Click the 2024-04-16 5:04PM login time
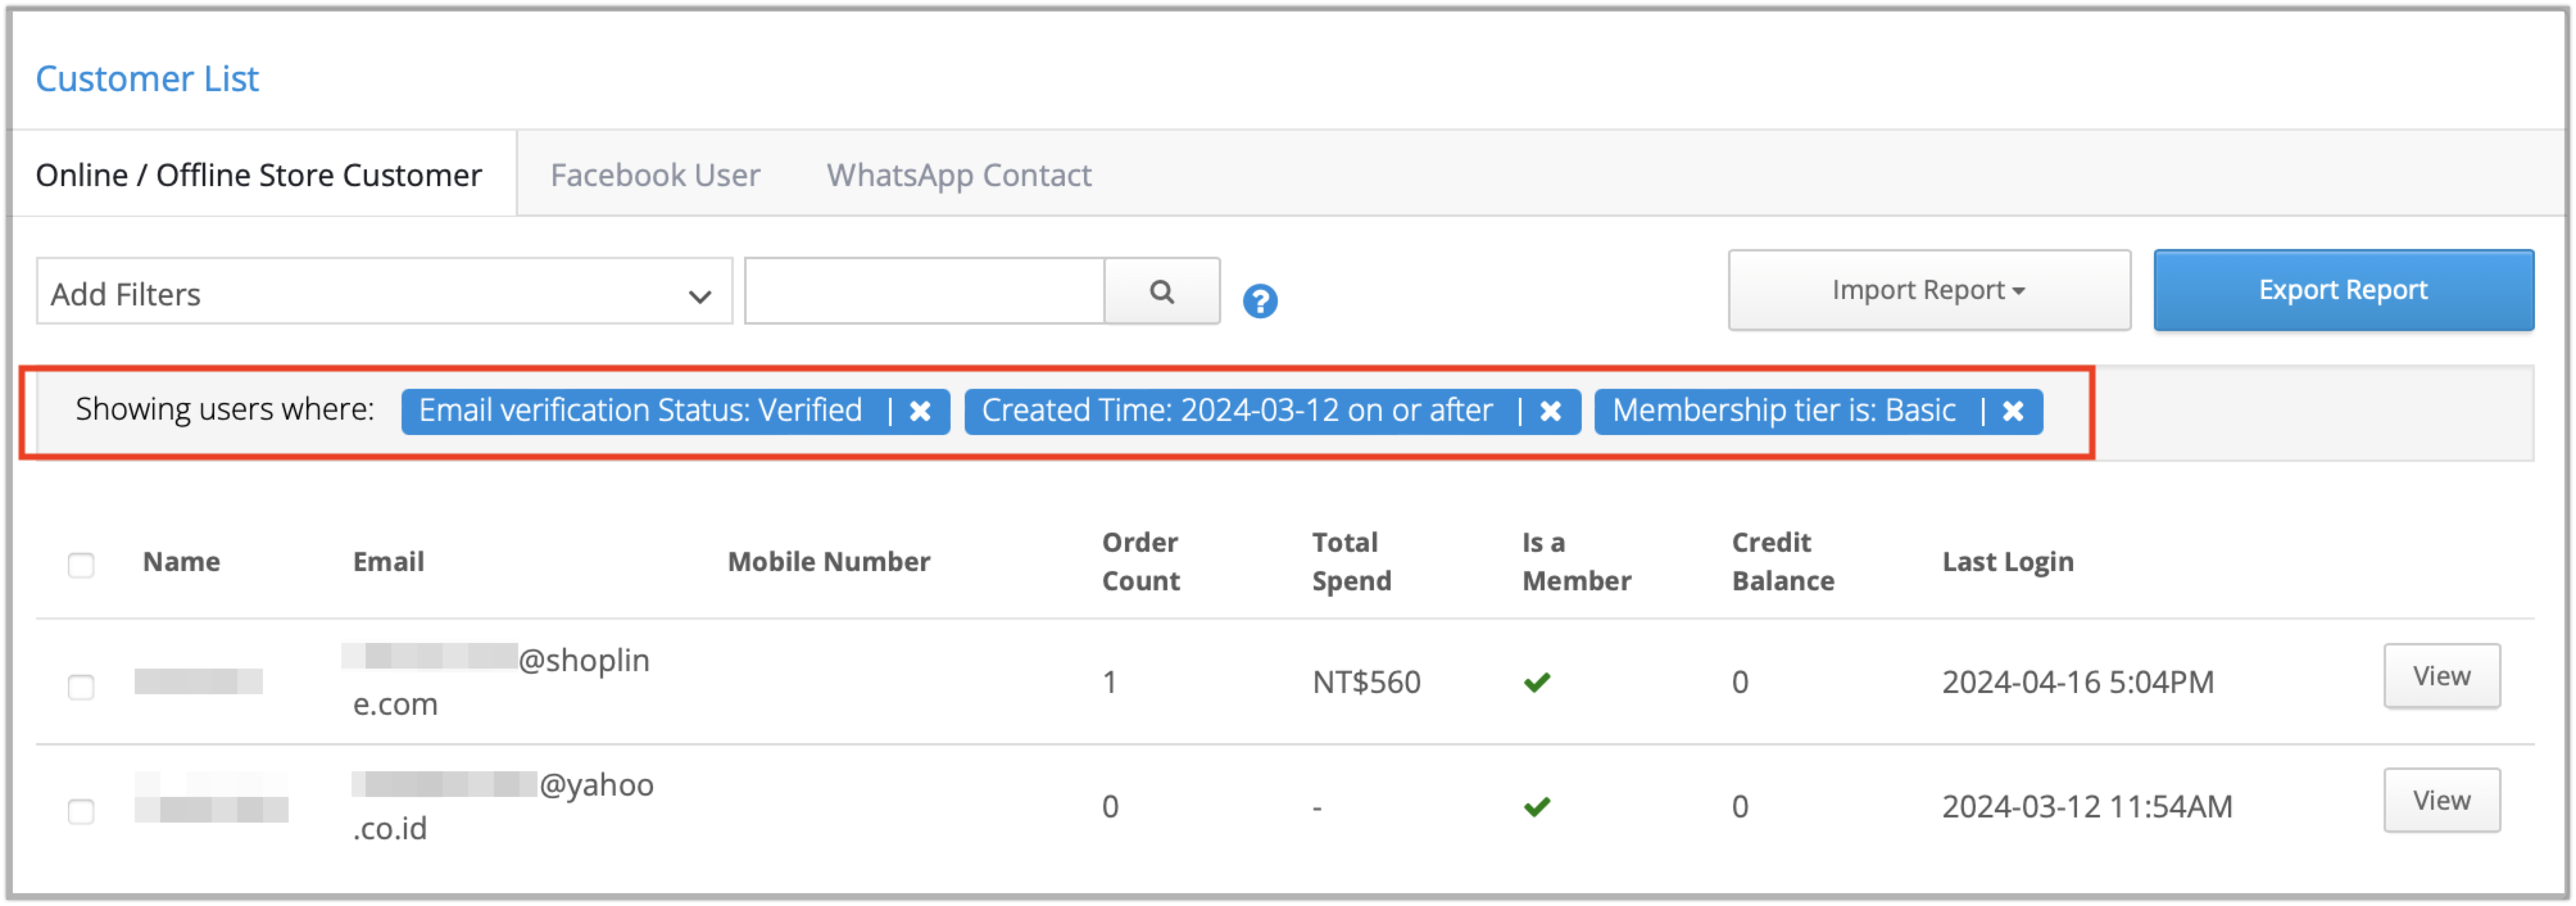This screenshot has height=906, width=2576. click(2078, 682)
